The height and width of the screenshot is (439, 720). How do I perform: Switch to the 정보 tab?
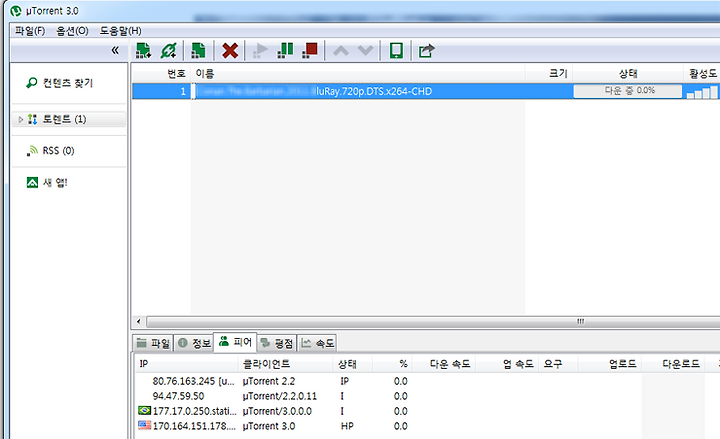click(x=194, y=343)
